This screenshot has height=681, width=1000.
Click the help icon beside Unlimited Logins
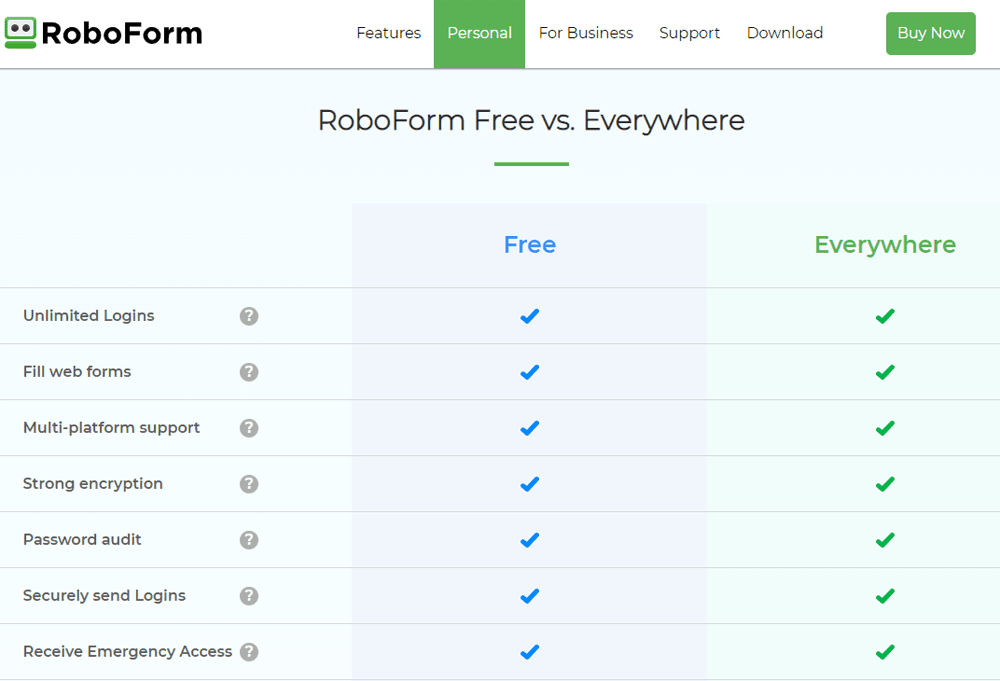(x=249, y=316)
